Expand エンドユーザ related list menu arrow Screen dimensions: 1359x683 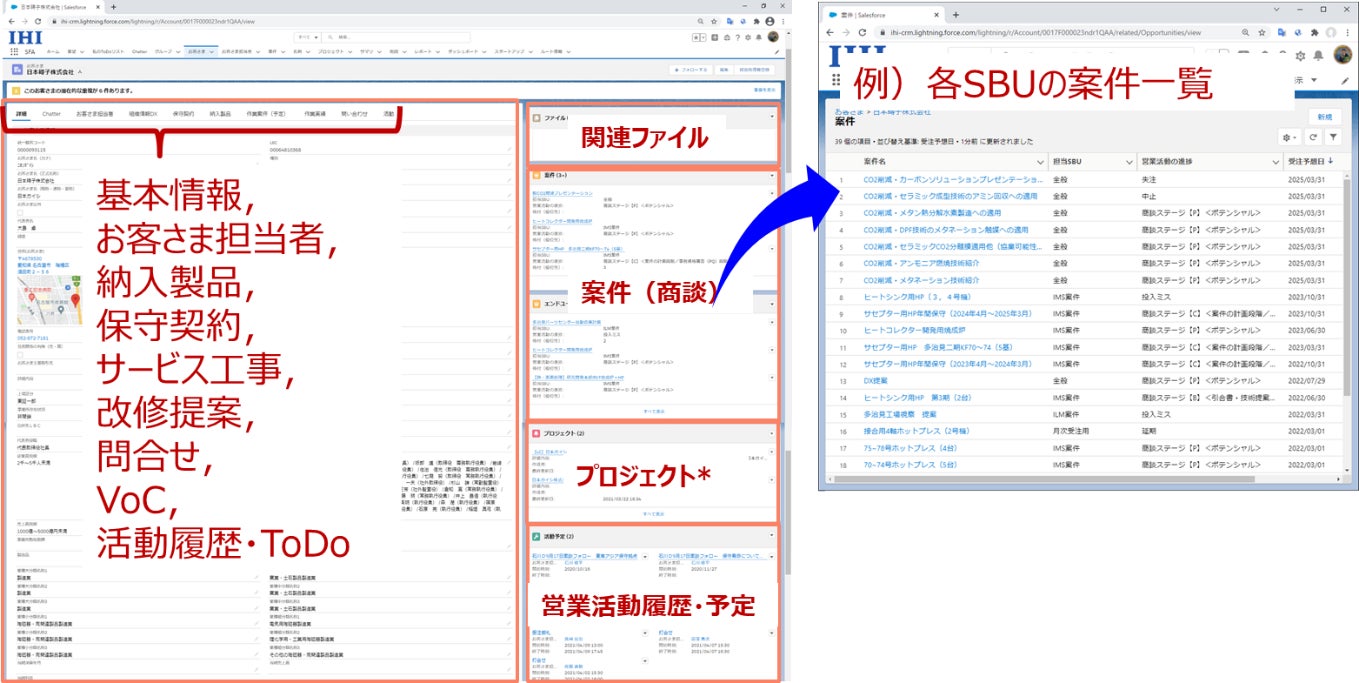pyautogui.click(x=773, y=304)
